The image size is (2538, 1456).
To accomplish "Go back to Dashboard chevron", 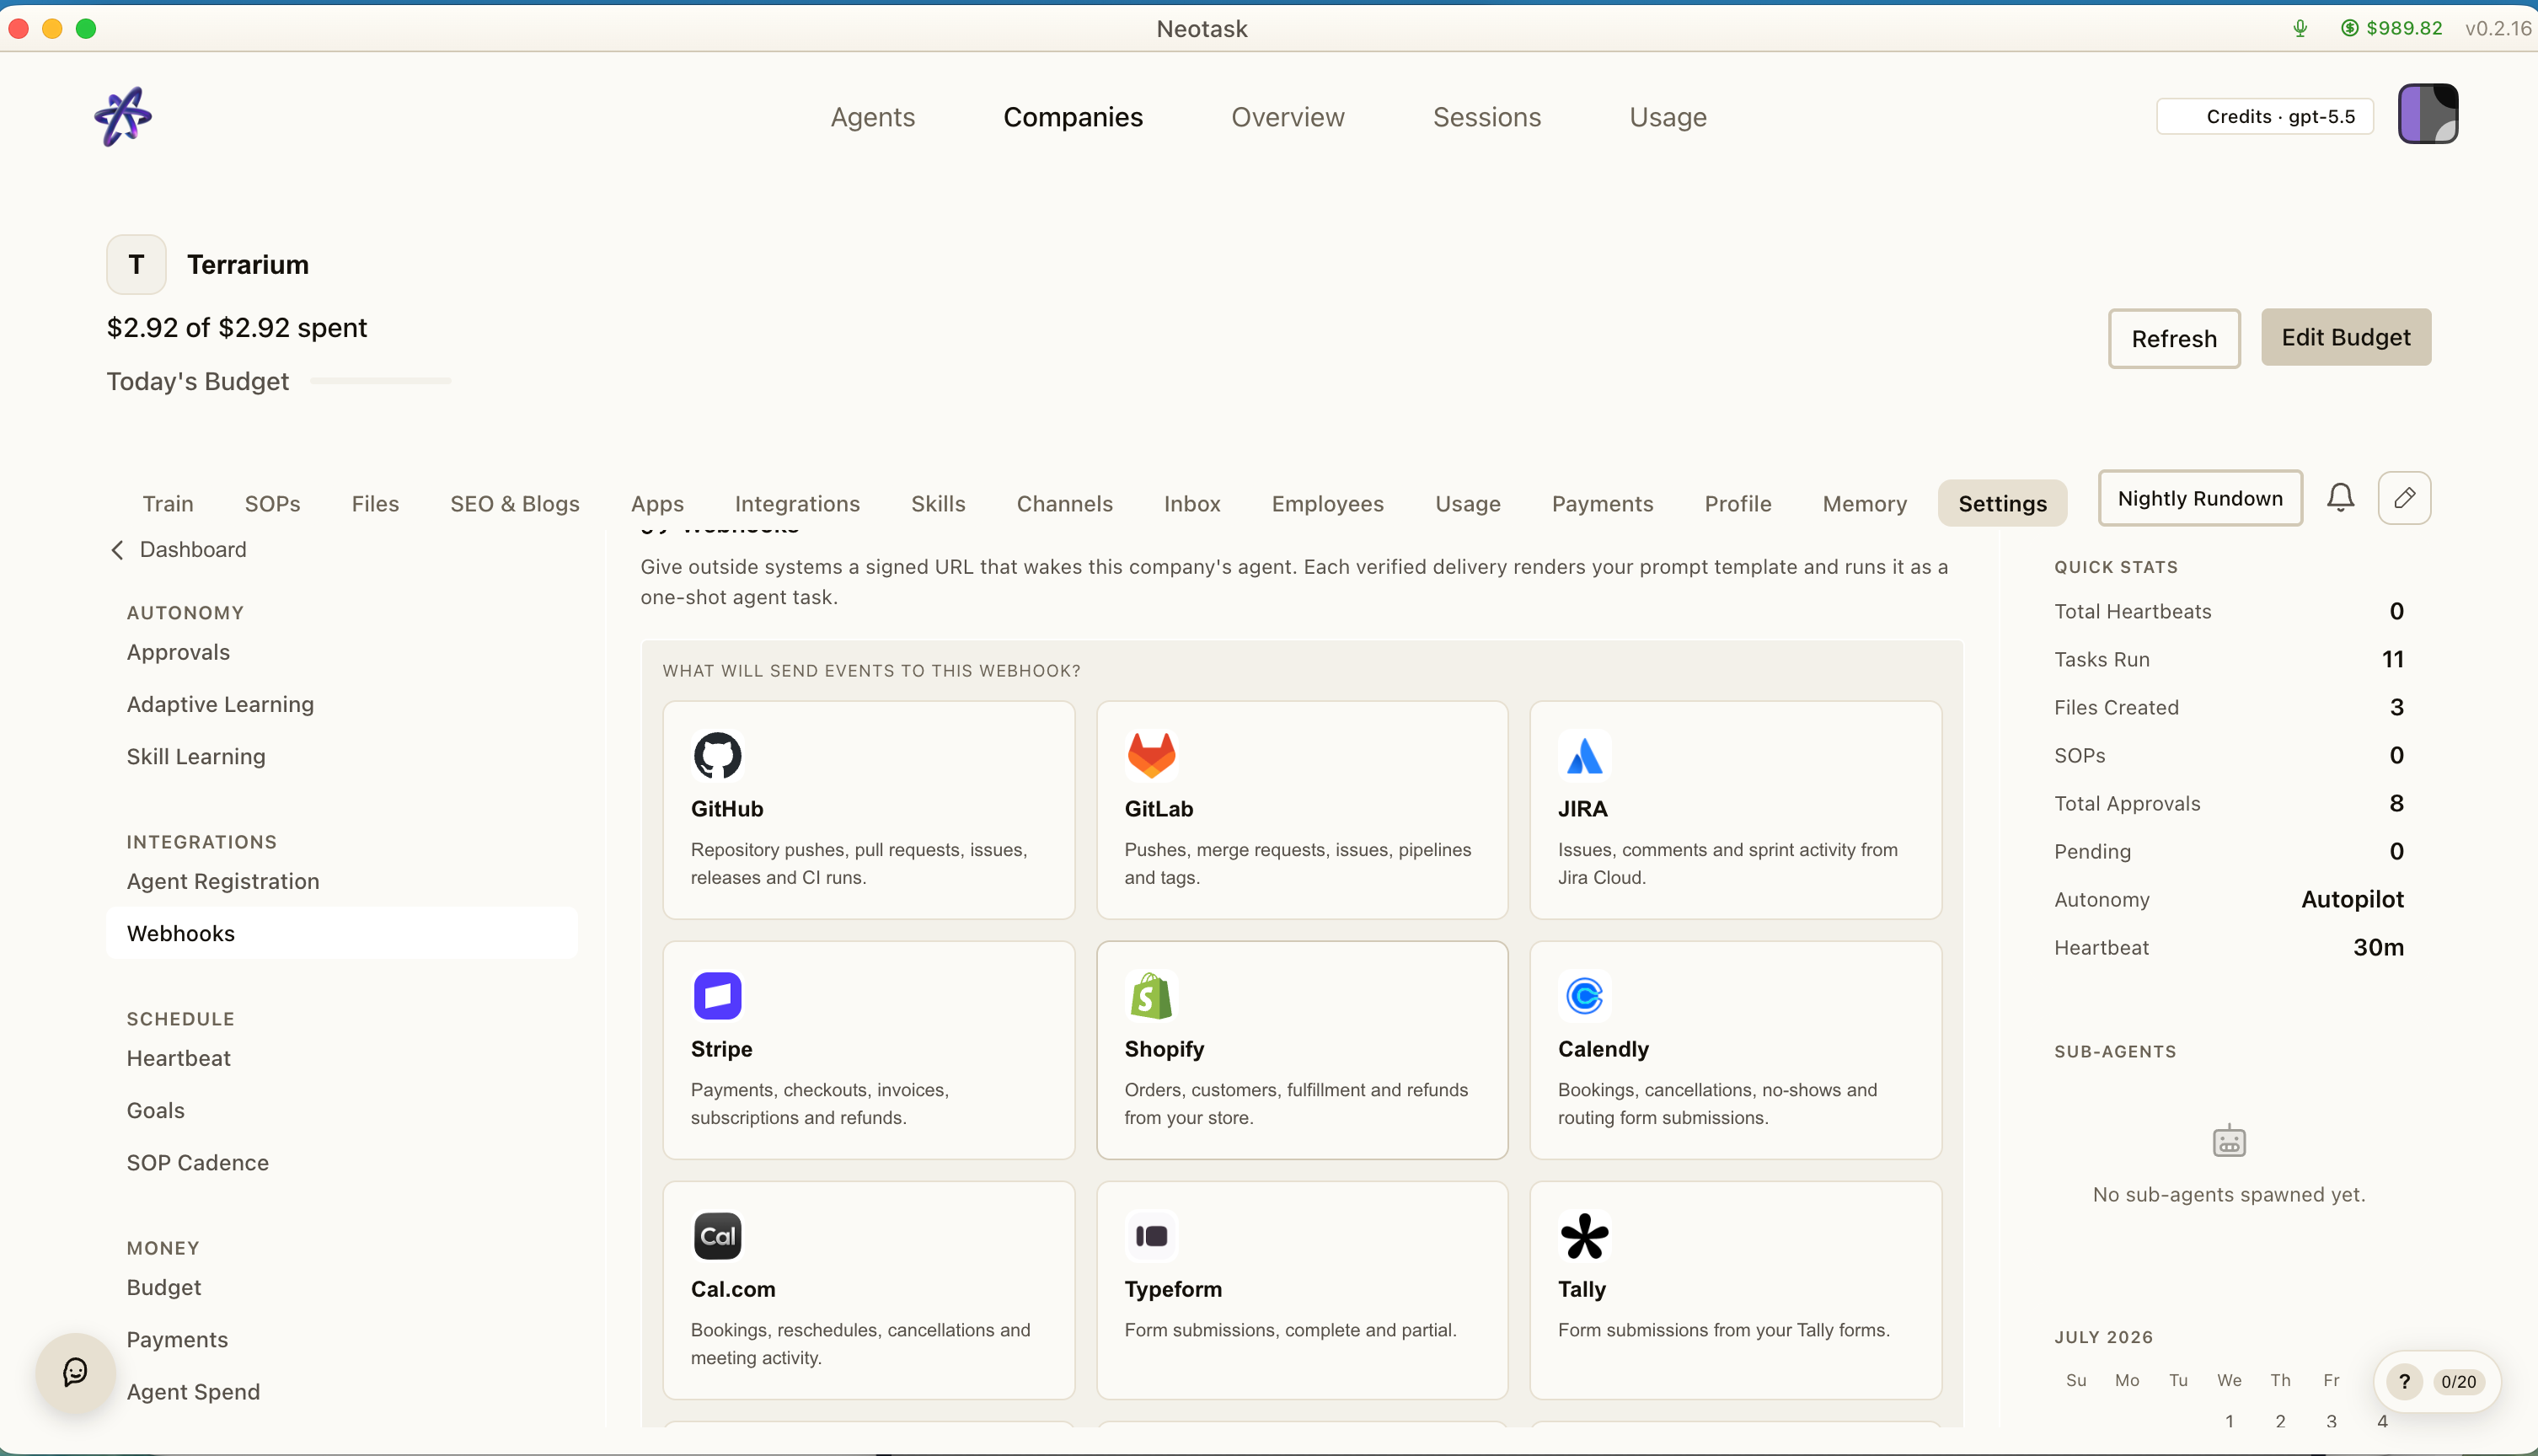I will (x=117, y=549).
